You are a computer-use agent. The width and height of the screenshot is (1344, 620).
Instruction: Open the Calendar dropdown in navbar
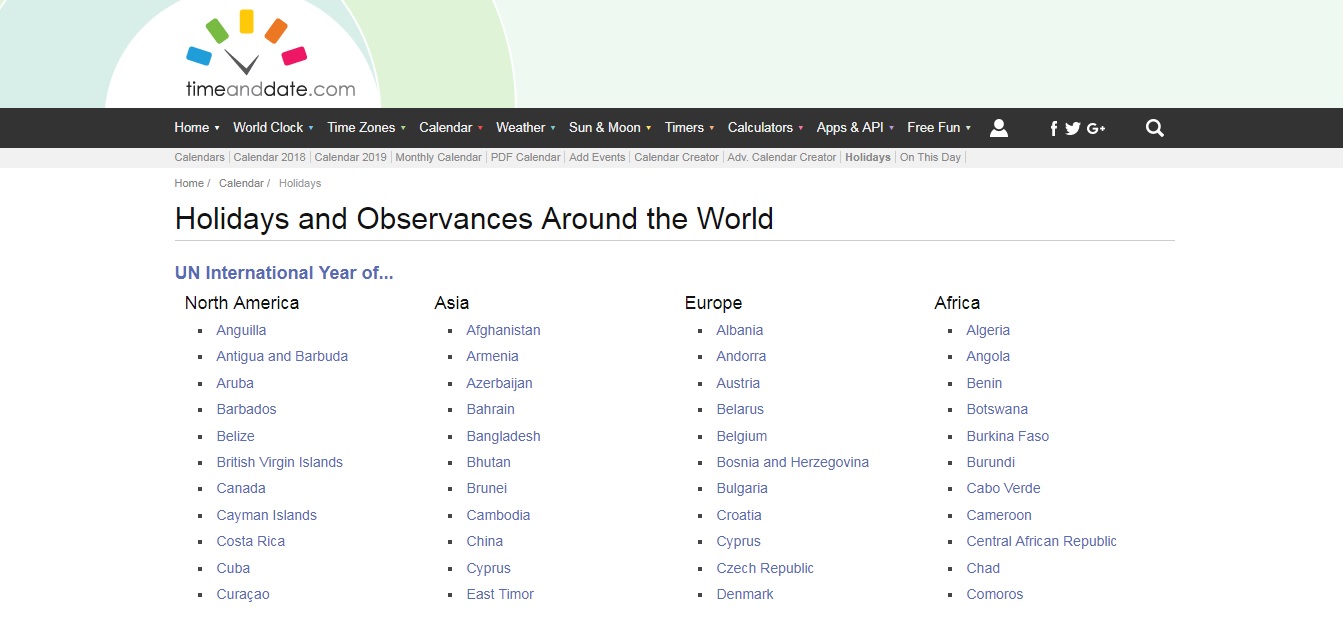(x=450, y=128)
